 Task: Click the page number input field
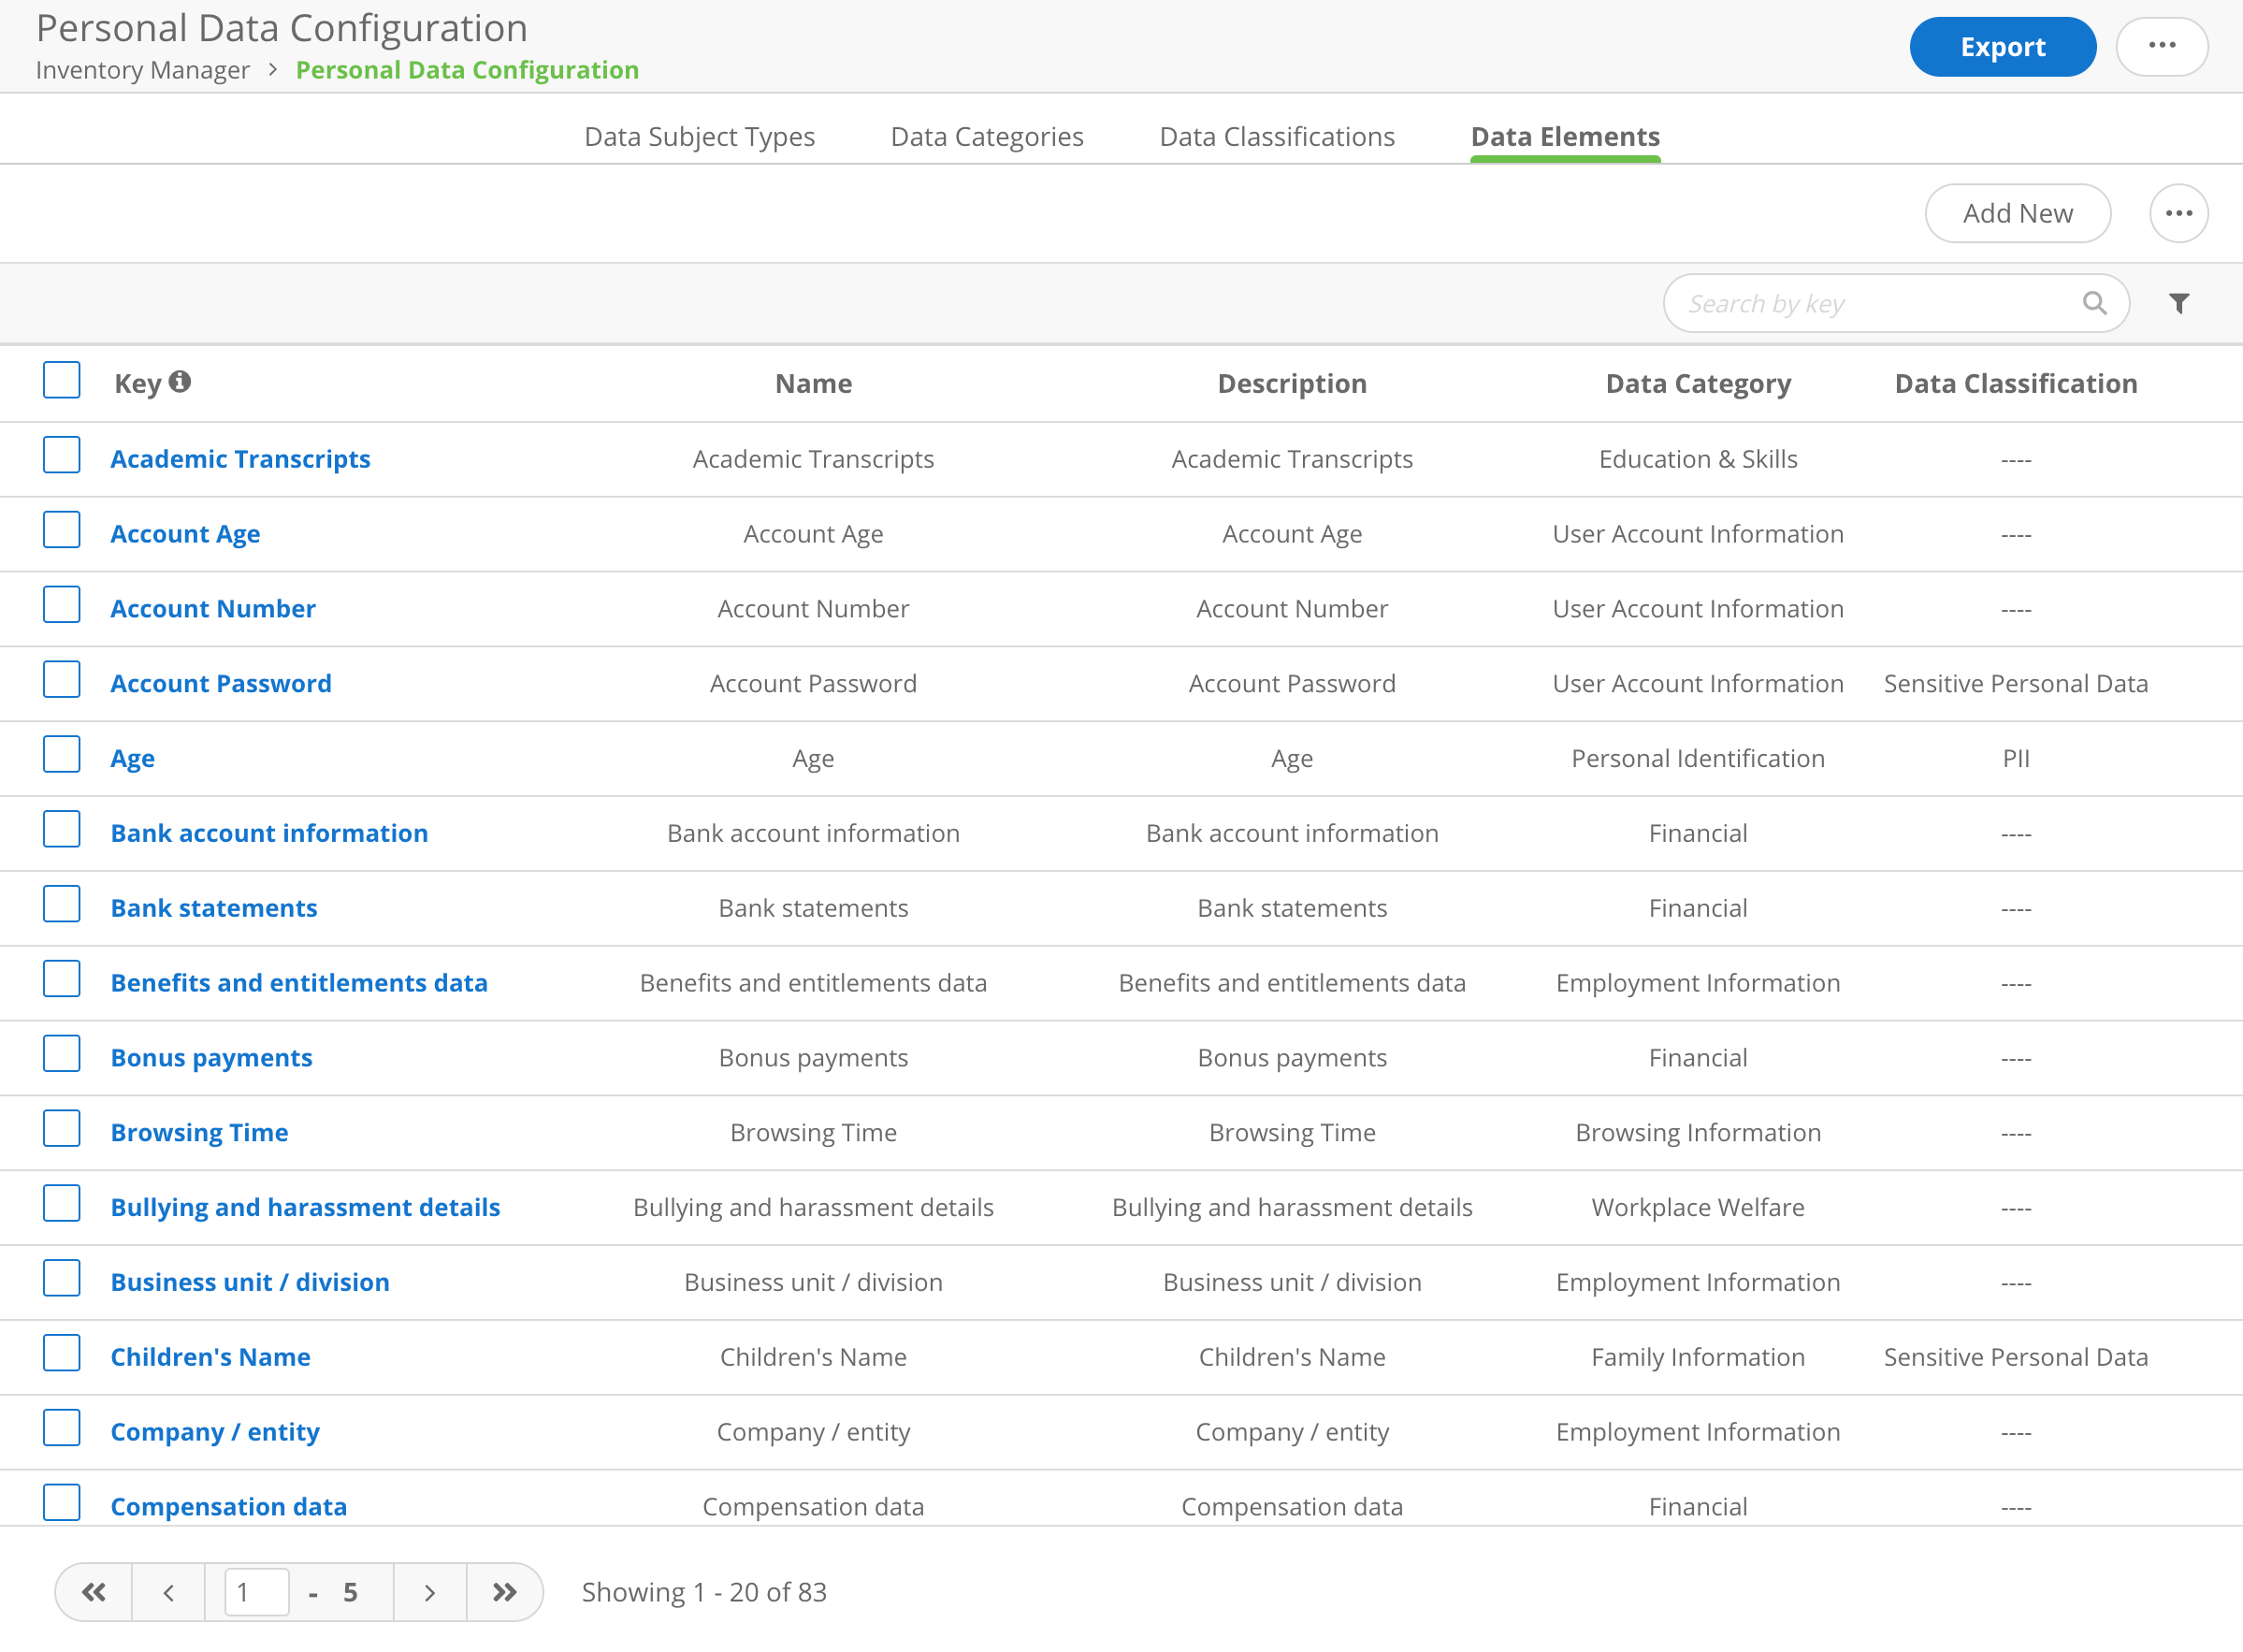point(255,1591)
